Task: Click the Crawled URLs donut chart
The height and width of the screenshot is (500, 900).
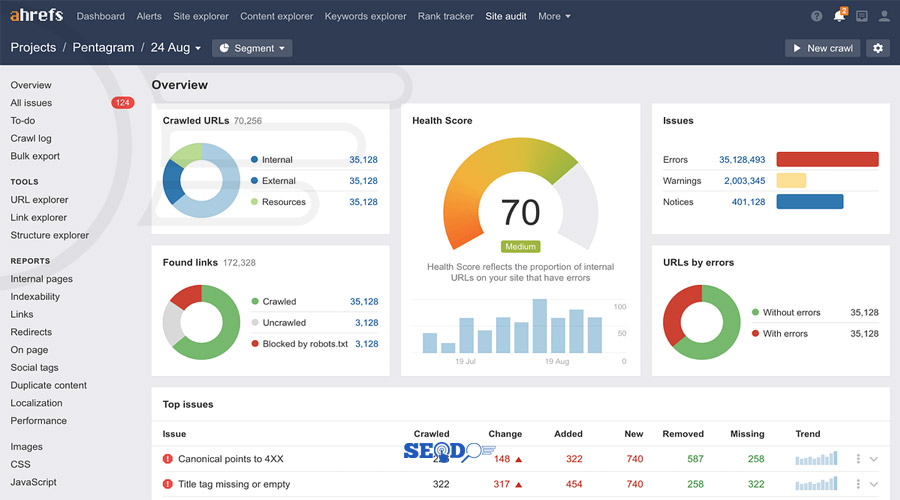Action: point(201,180)
